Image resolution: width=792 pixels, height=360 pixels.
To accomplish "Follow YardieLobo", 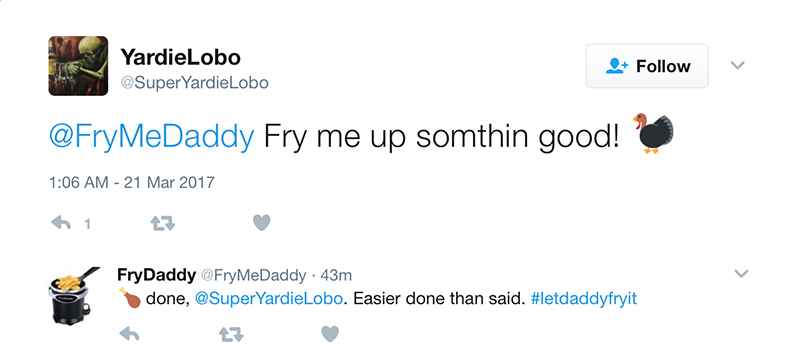I will click(x=647, y=66).
